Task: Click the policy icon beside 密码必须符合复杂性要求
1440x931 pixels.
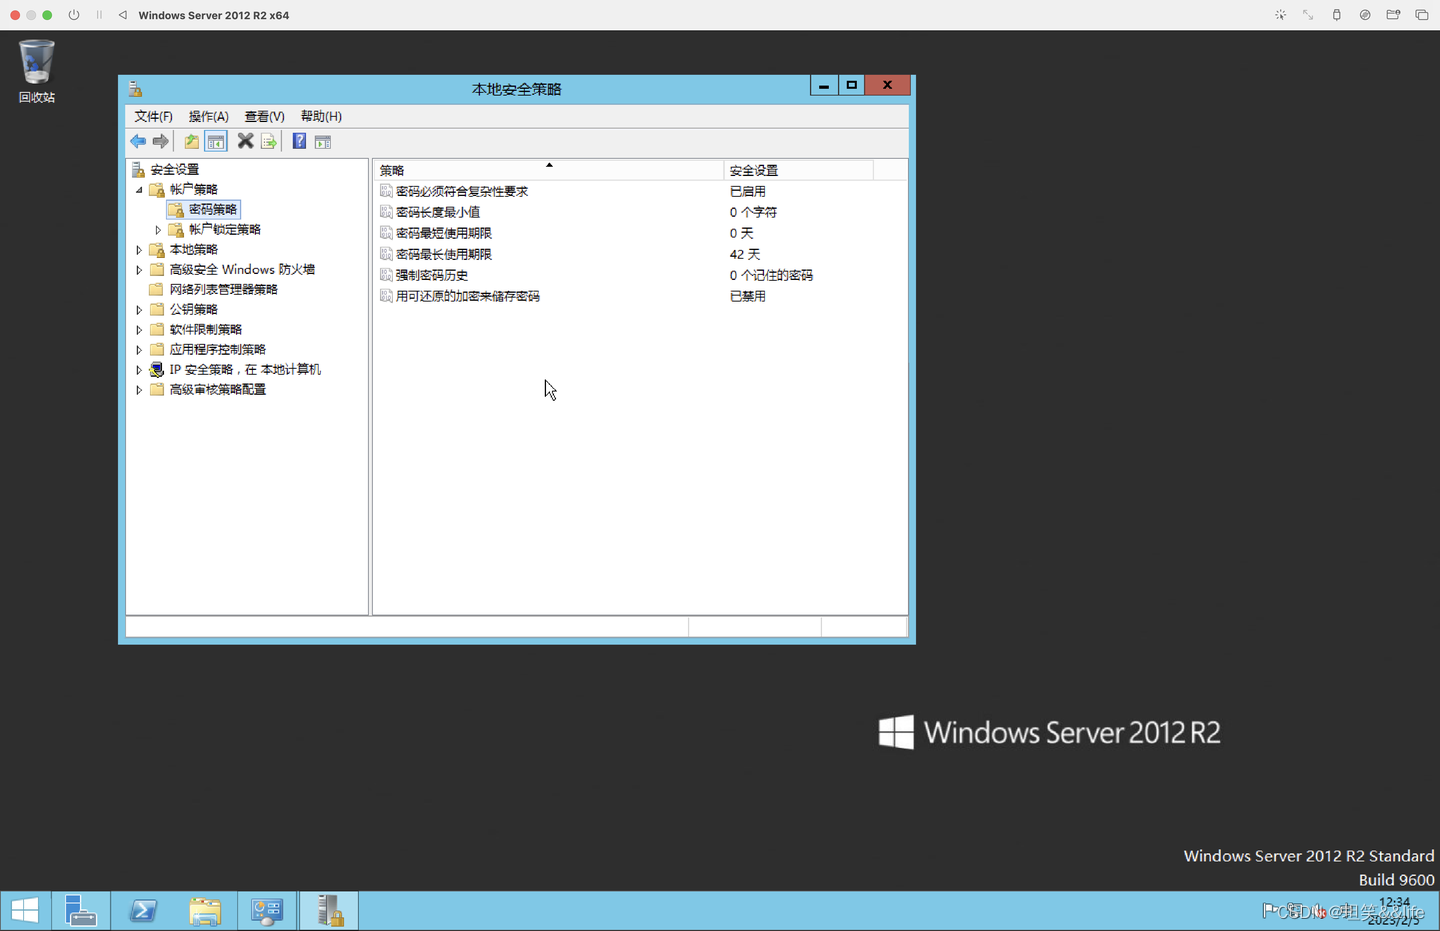Action: click(386, 191)
